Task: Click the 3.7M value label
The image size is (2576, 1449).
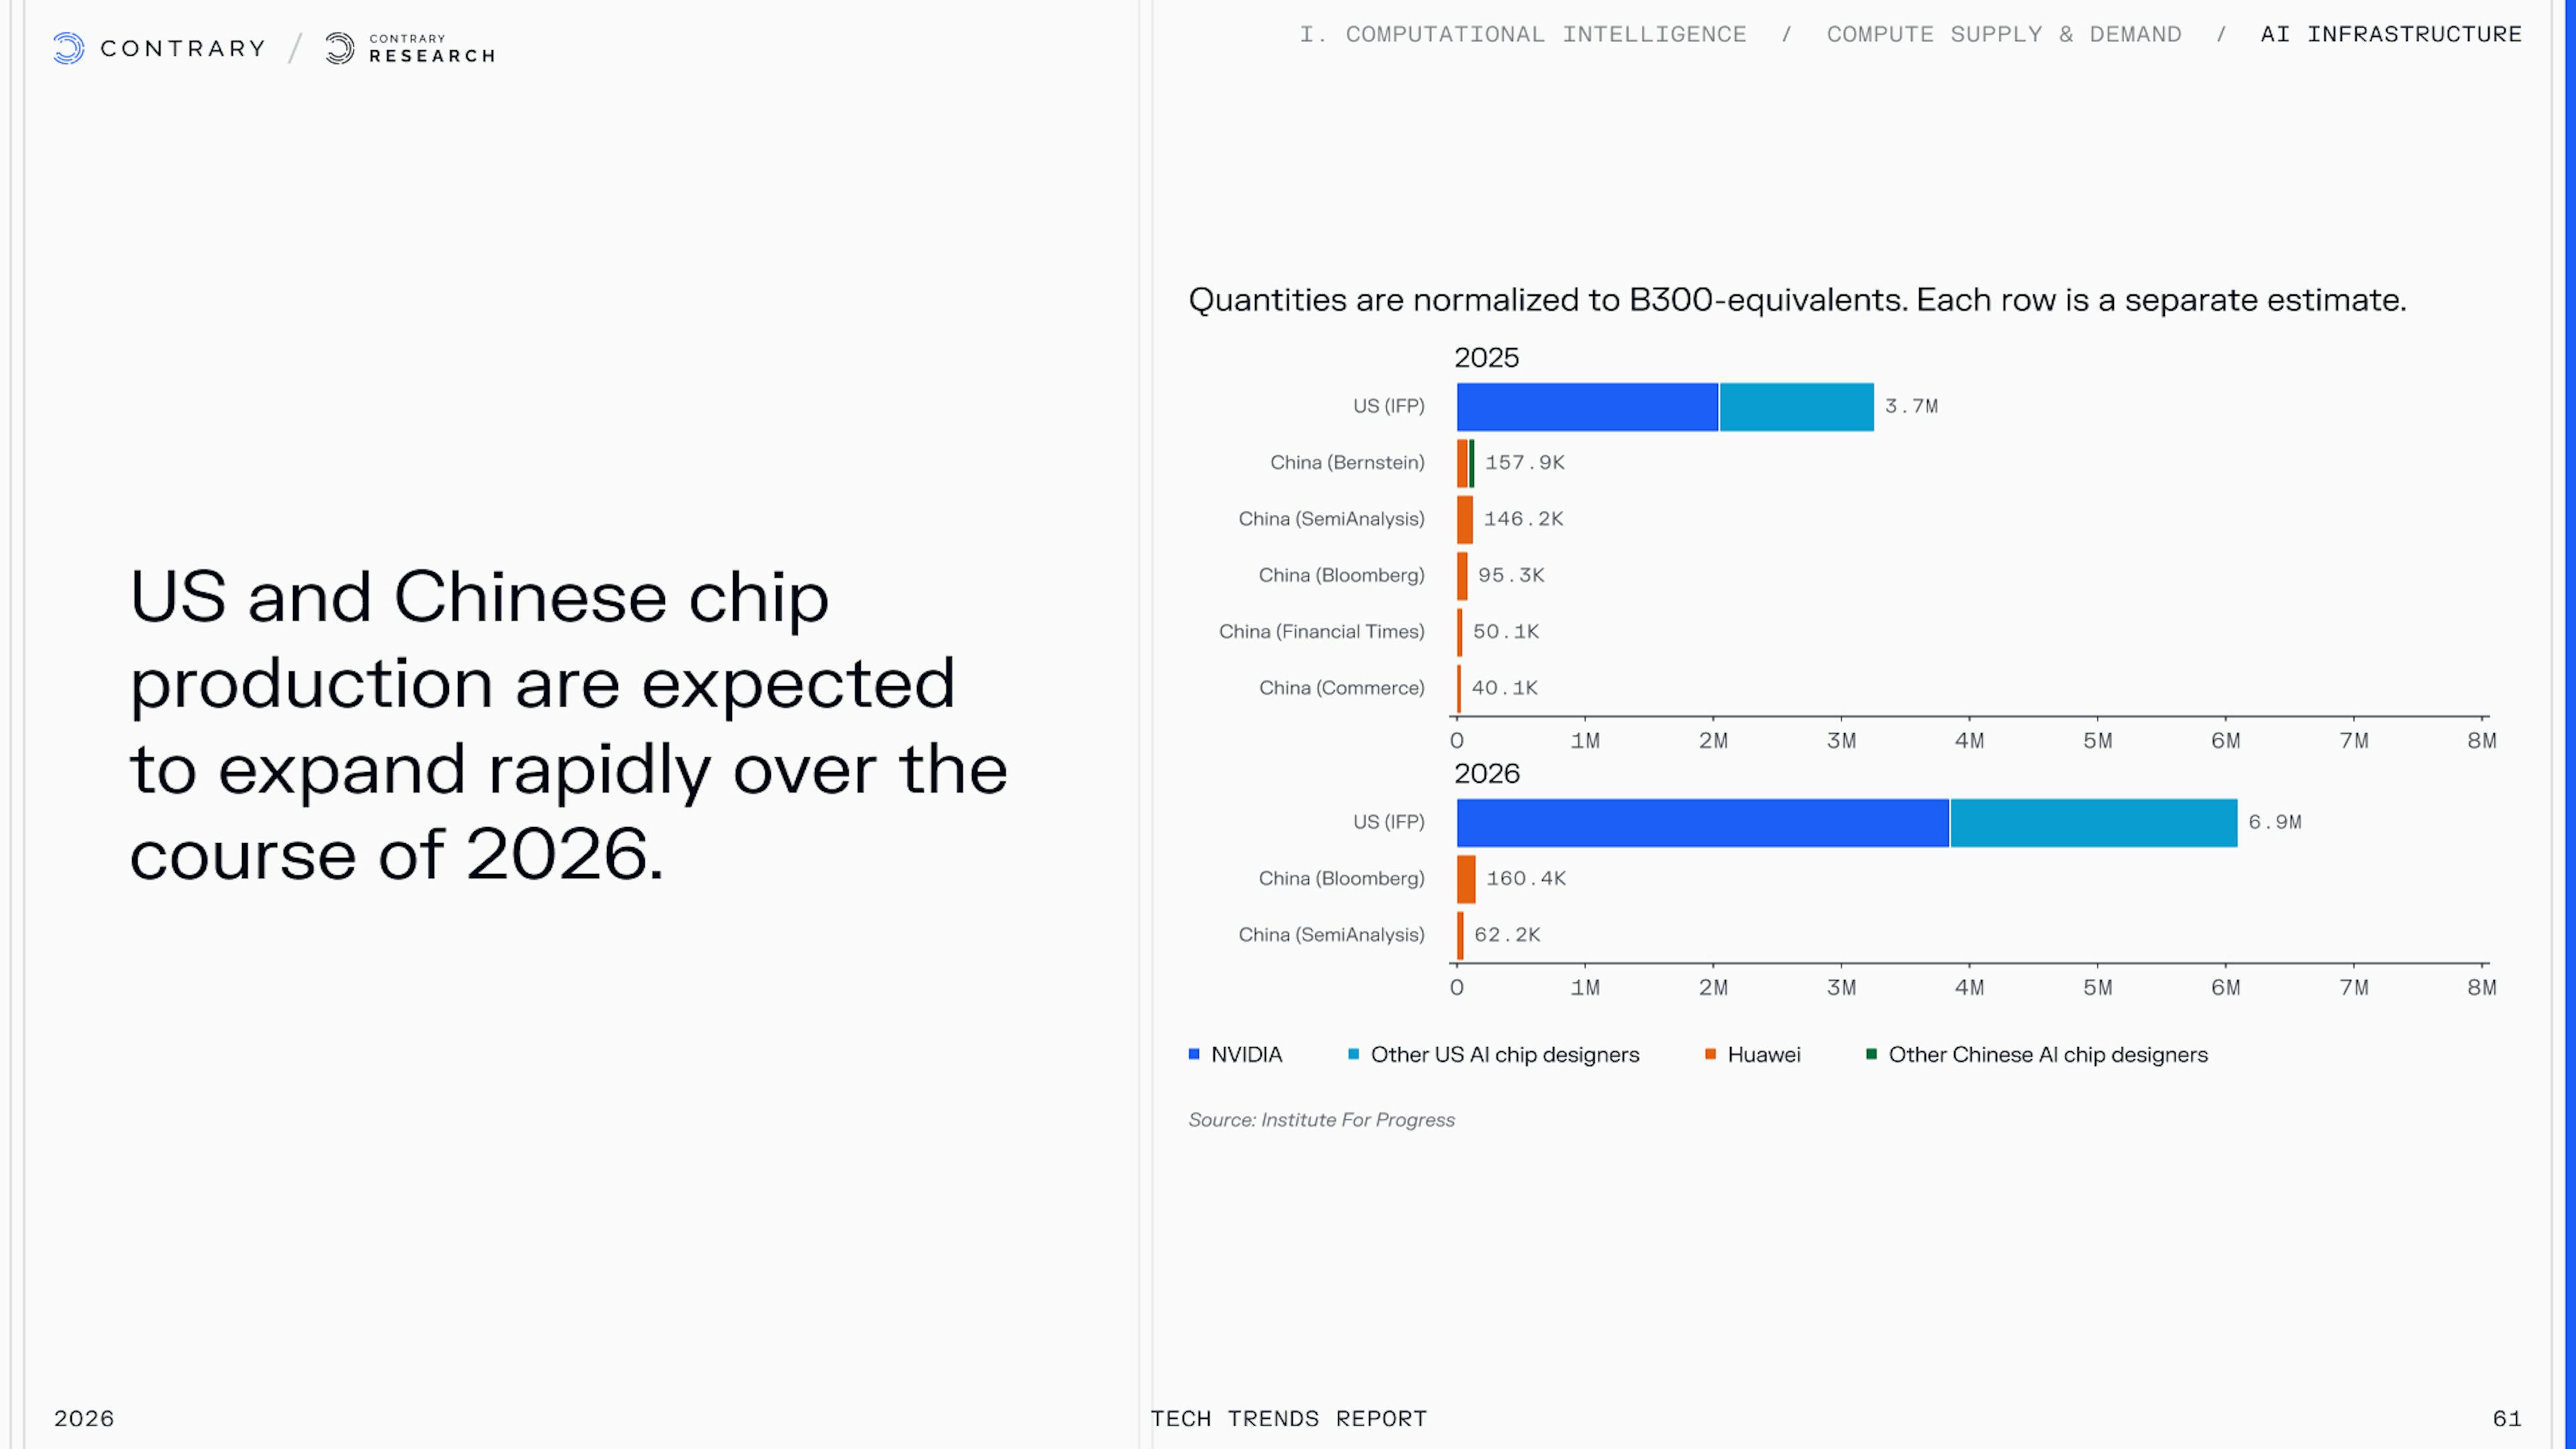Action: pos(1911,407)
